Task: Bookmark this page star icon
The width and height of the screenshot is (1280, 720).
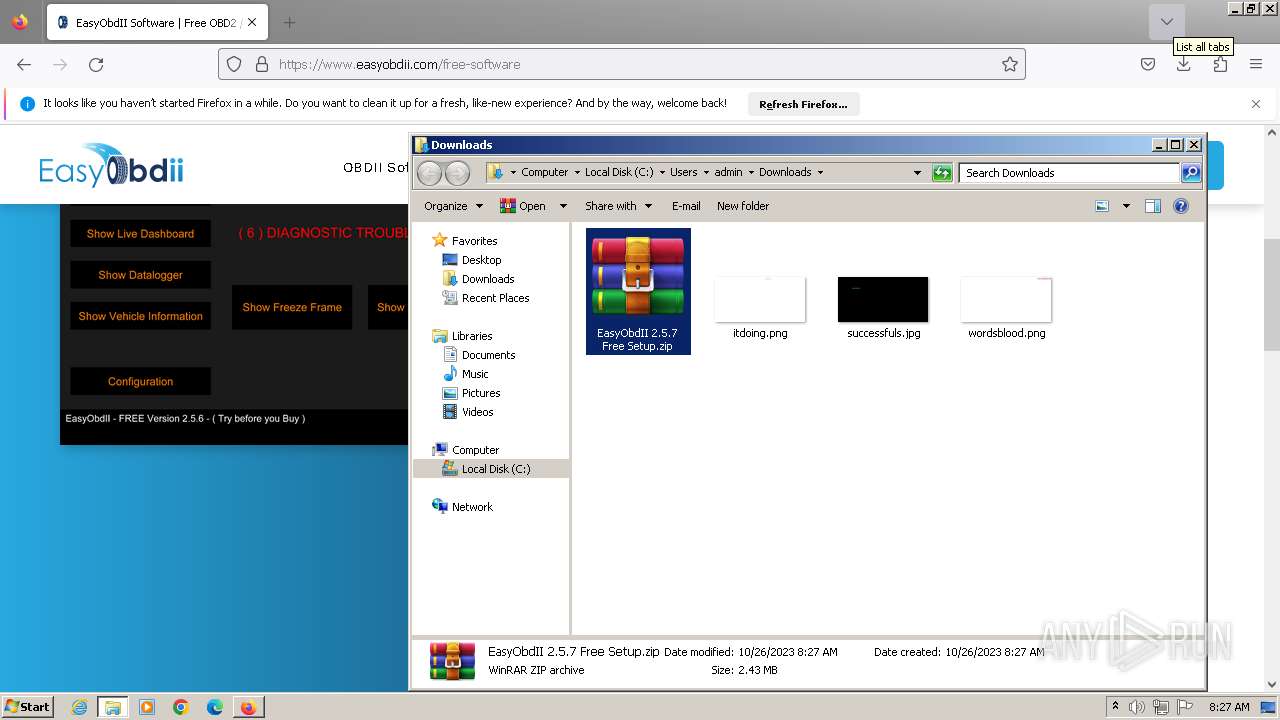Action: point(1010,64)
